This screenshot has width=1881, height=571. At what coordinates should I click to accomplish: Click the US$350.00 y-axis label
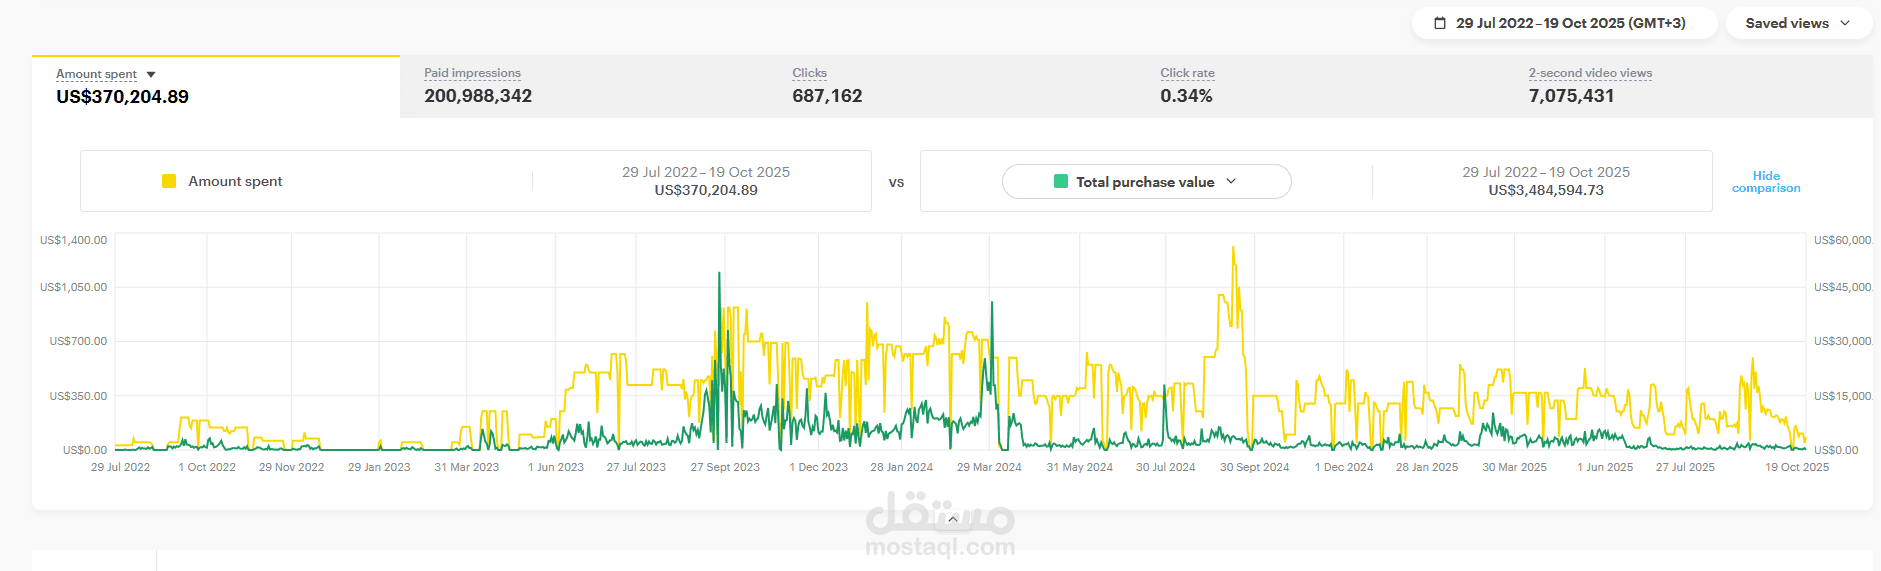tap(78, 396)
